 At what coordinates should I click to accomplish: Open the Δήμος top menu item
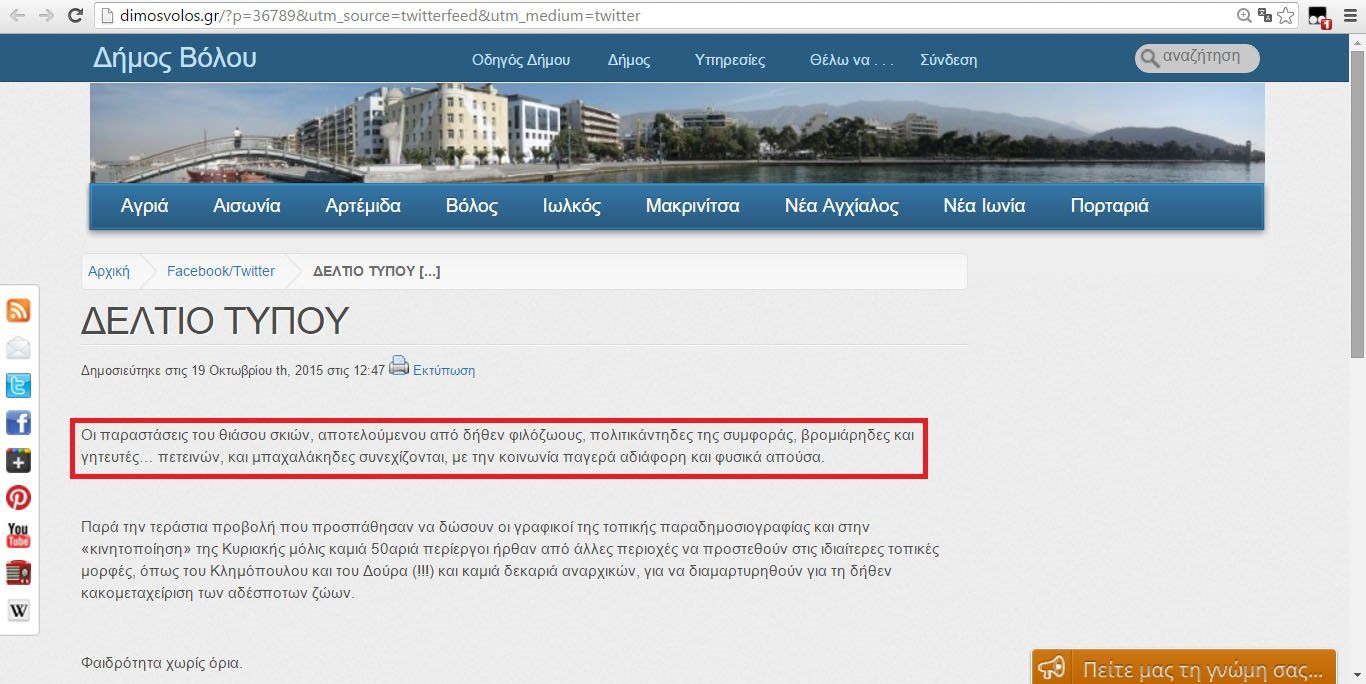click(629, 60)
